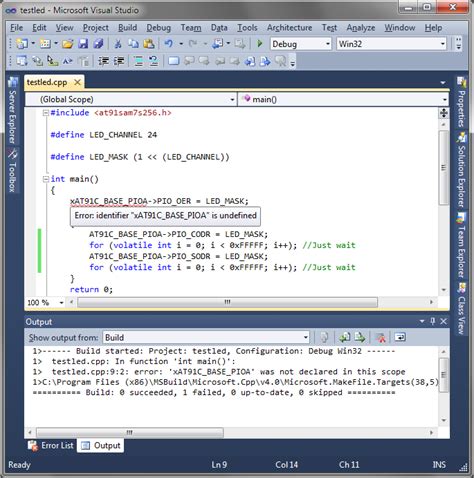Click the editor split-window handle icon
The height and width of the screenshot is (478, 474).
tap(443, 113)
